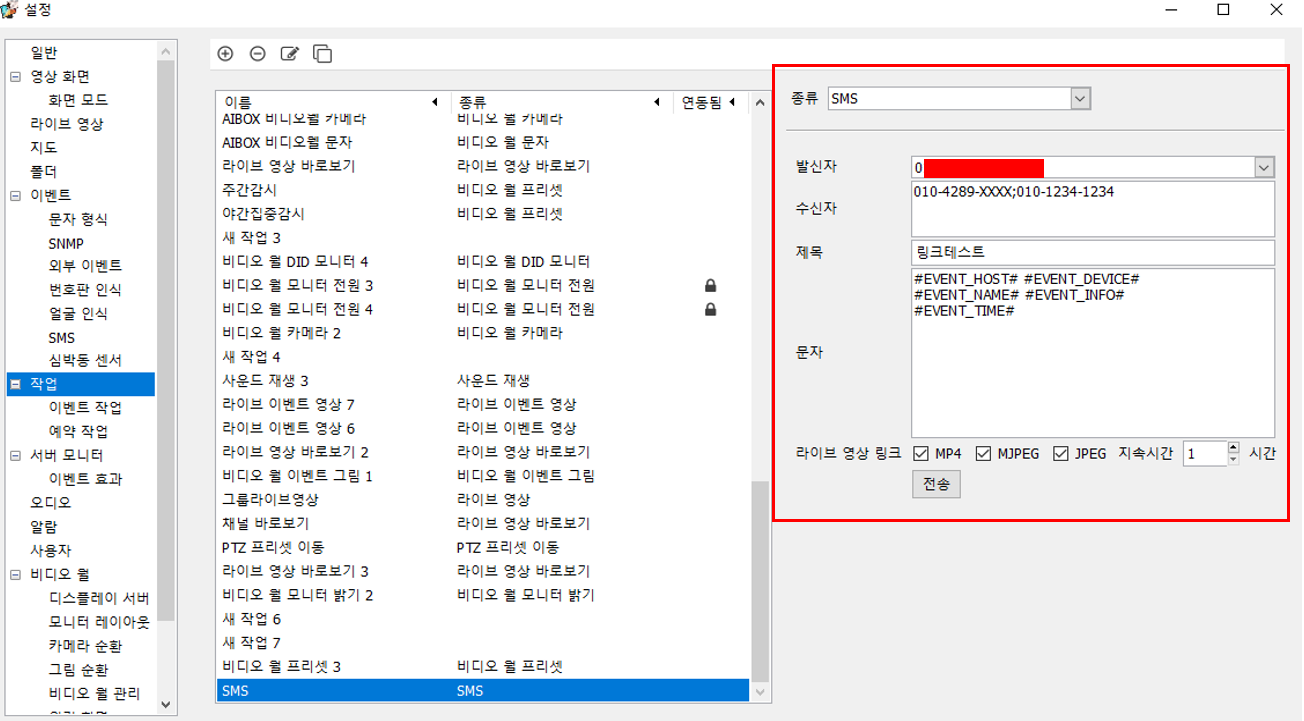Click lock icon on 비디오 월 모니터 전원 4
Image resolution: width=1304 pixels, height=721 pixels.
(x=710, y=310)
